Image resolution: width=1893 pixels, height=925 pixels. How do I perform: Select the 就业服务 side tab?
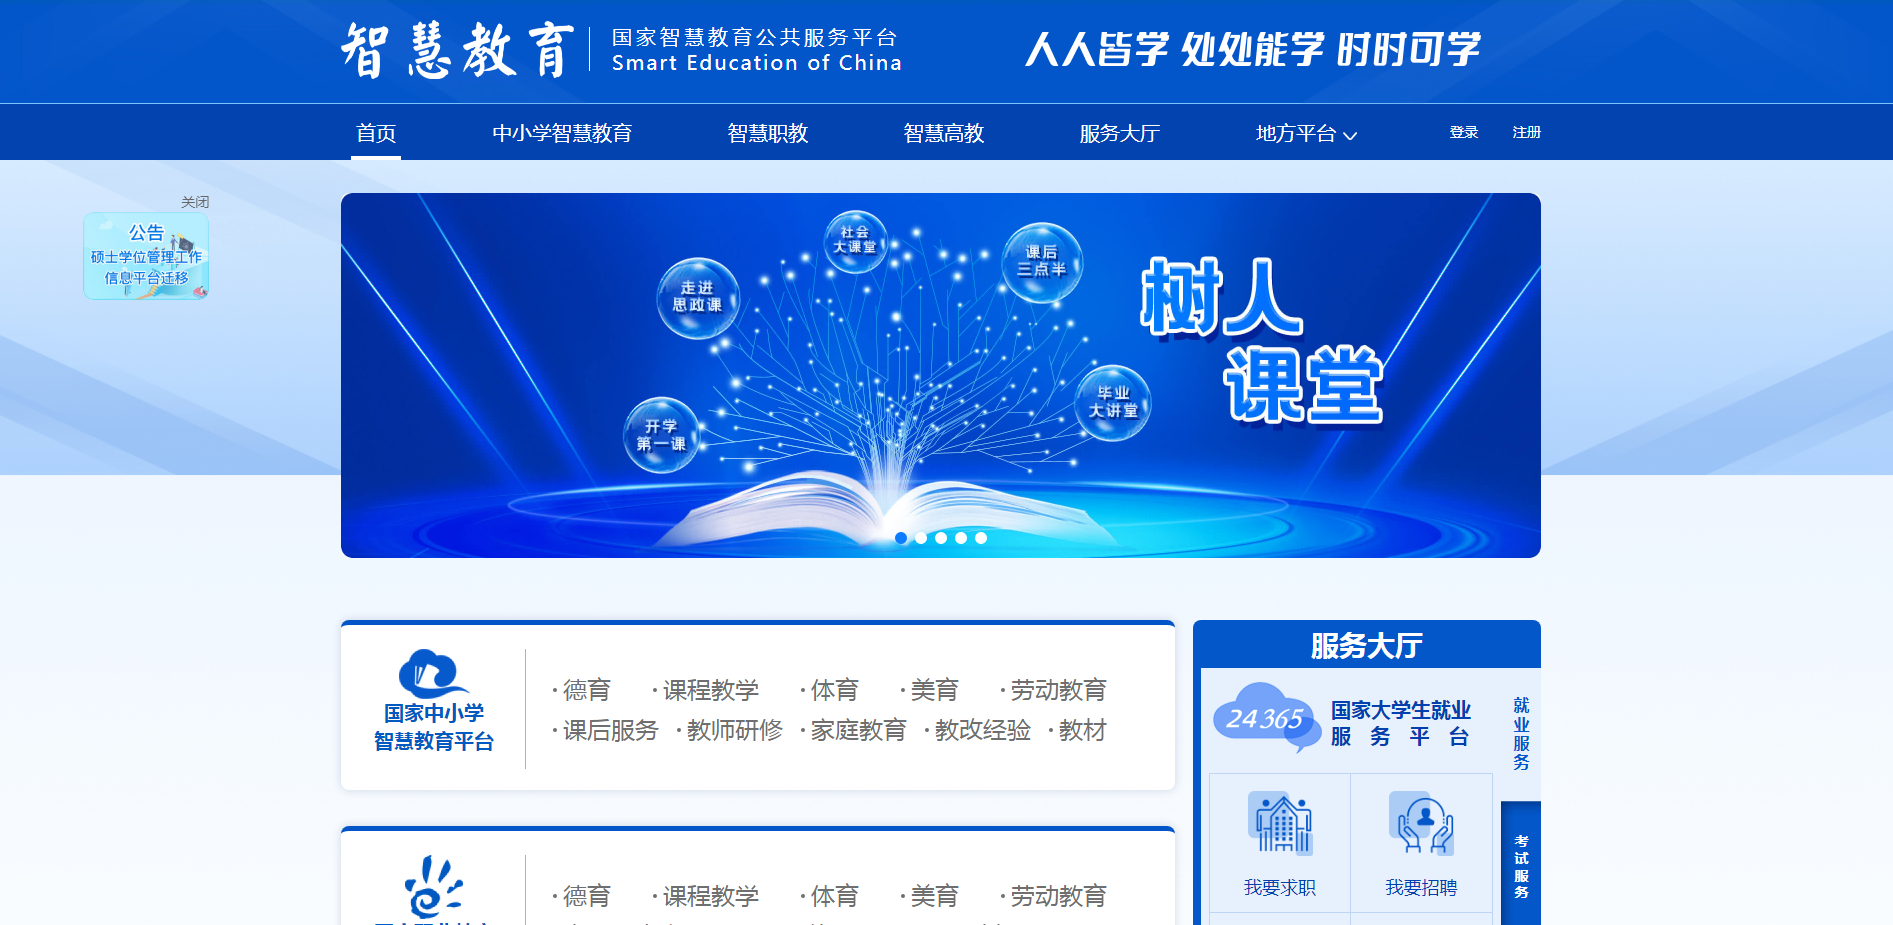click(1521, 734)
